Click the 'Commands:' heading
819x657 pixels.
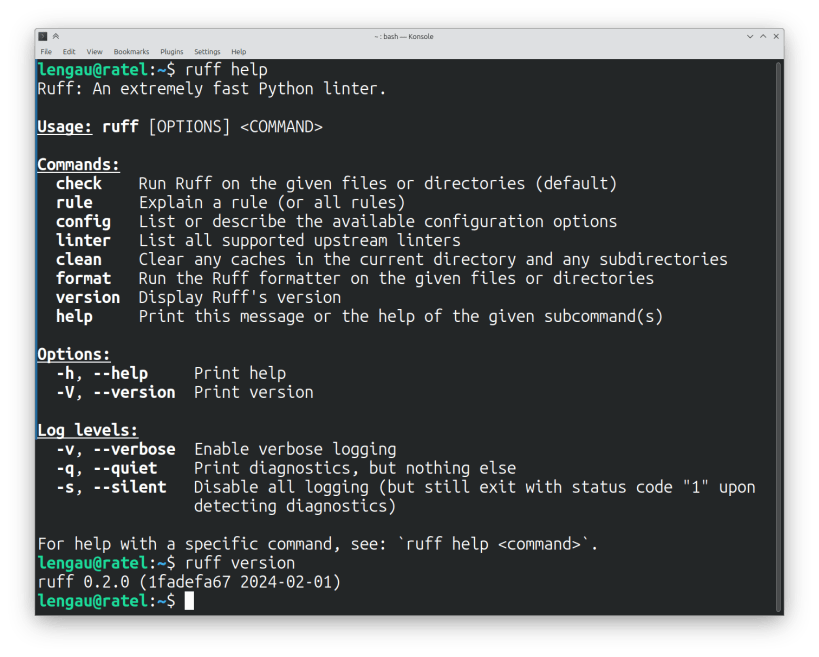click(x=78, y=165)
